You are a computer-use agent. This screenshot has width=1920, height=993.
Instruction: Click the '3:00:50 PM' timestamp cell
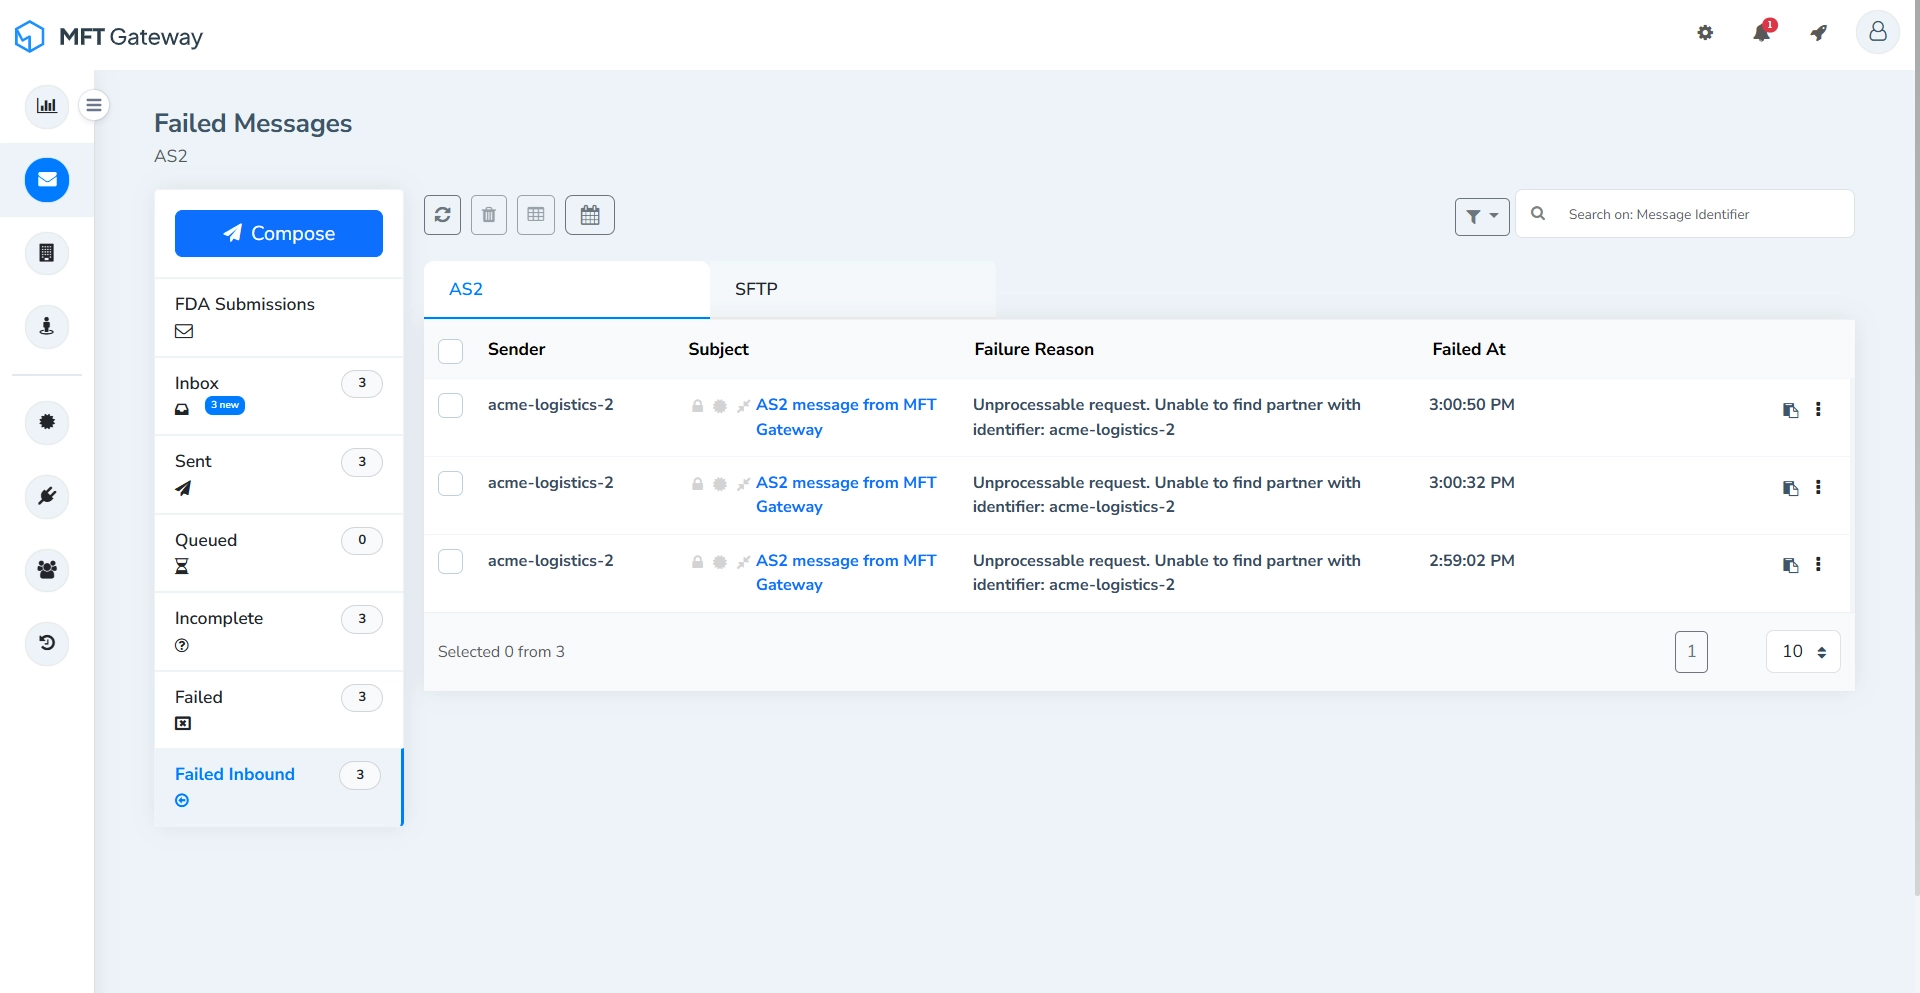[x=1472, y=405]
